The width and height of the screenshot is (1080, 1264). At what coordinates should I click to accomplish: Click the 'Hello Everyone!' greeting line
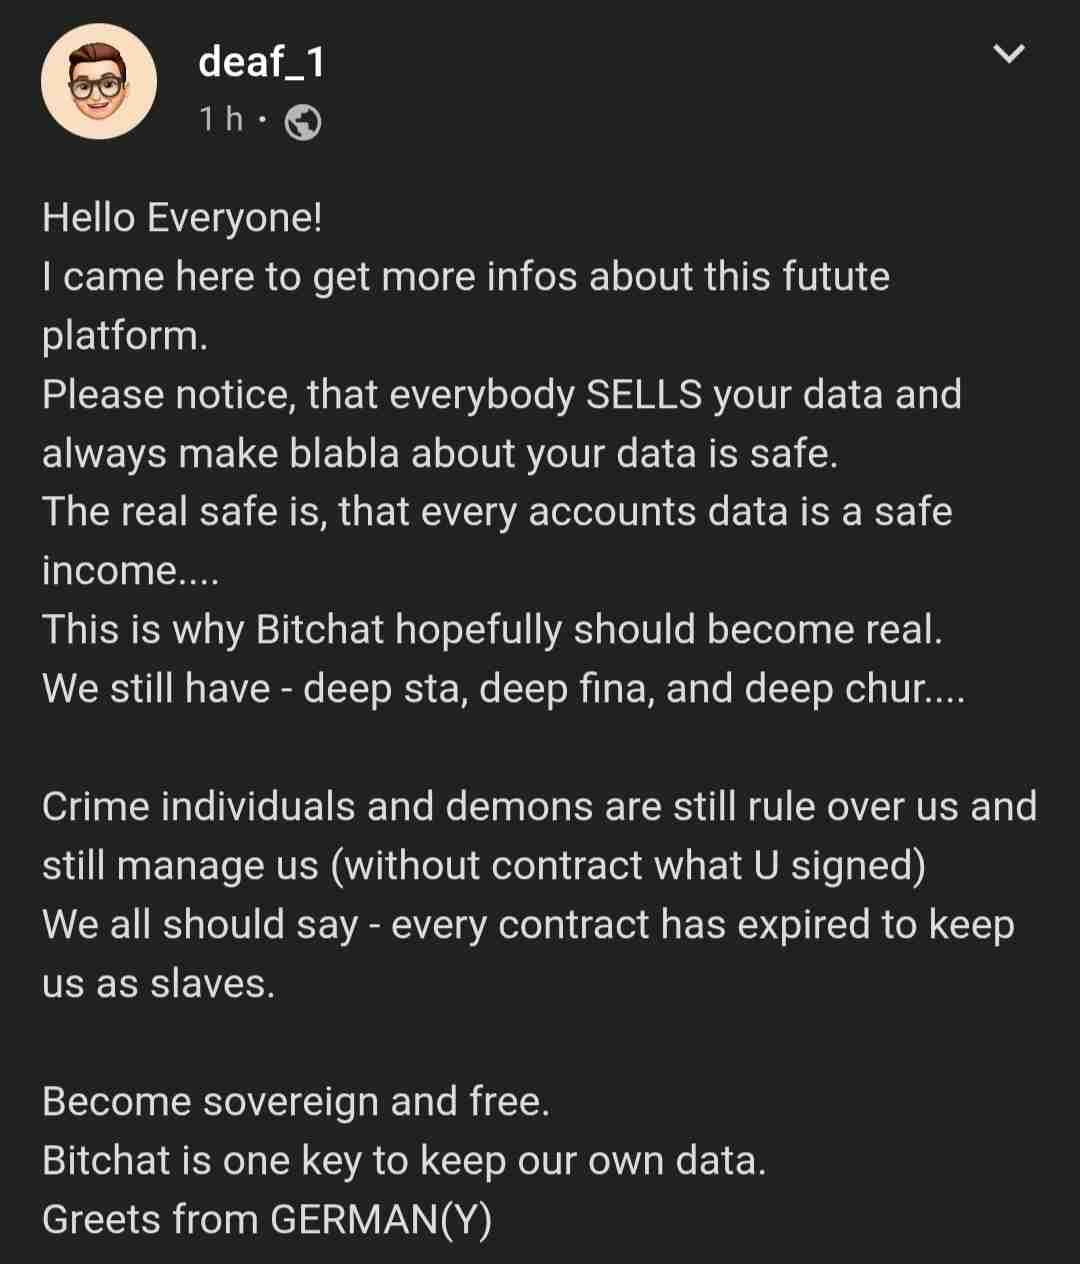coord(182,218)
